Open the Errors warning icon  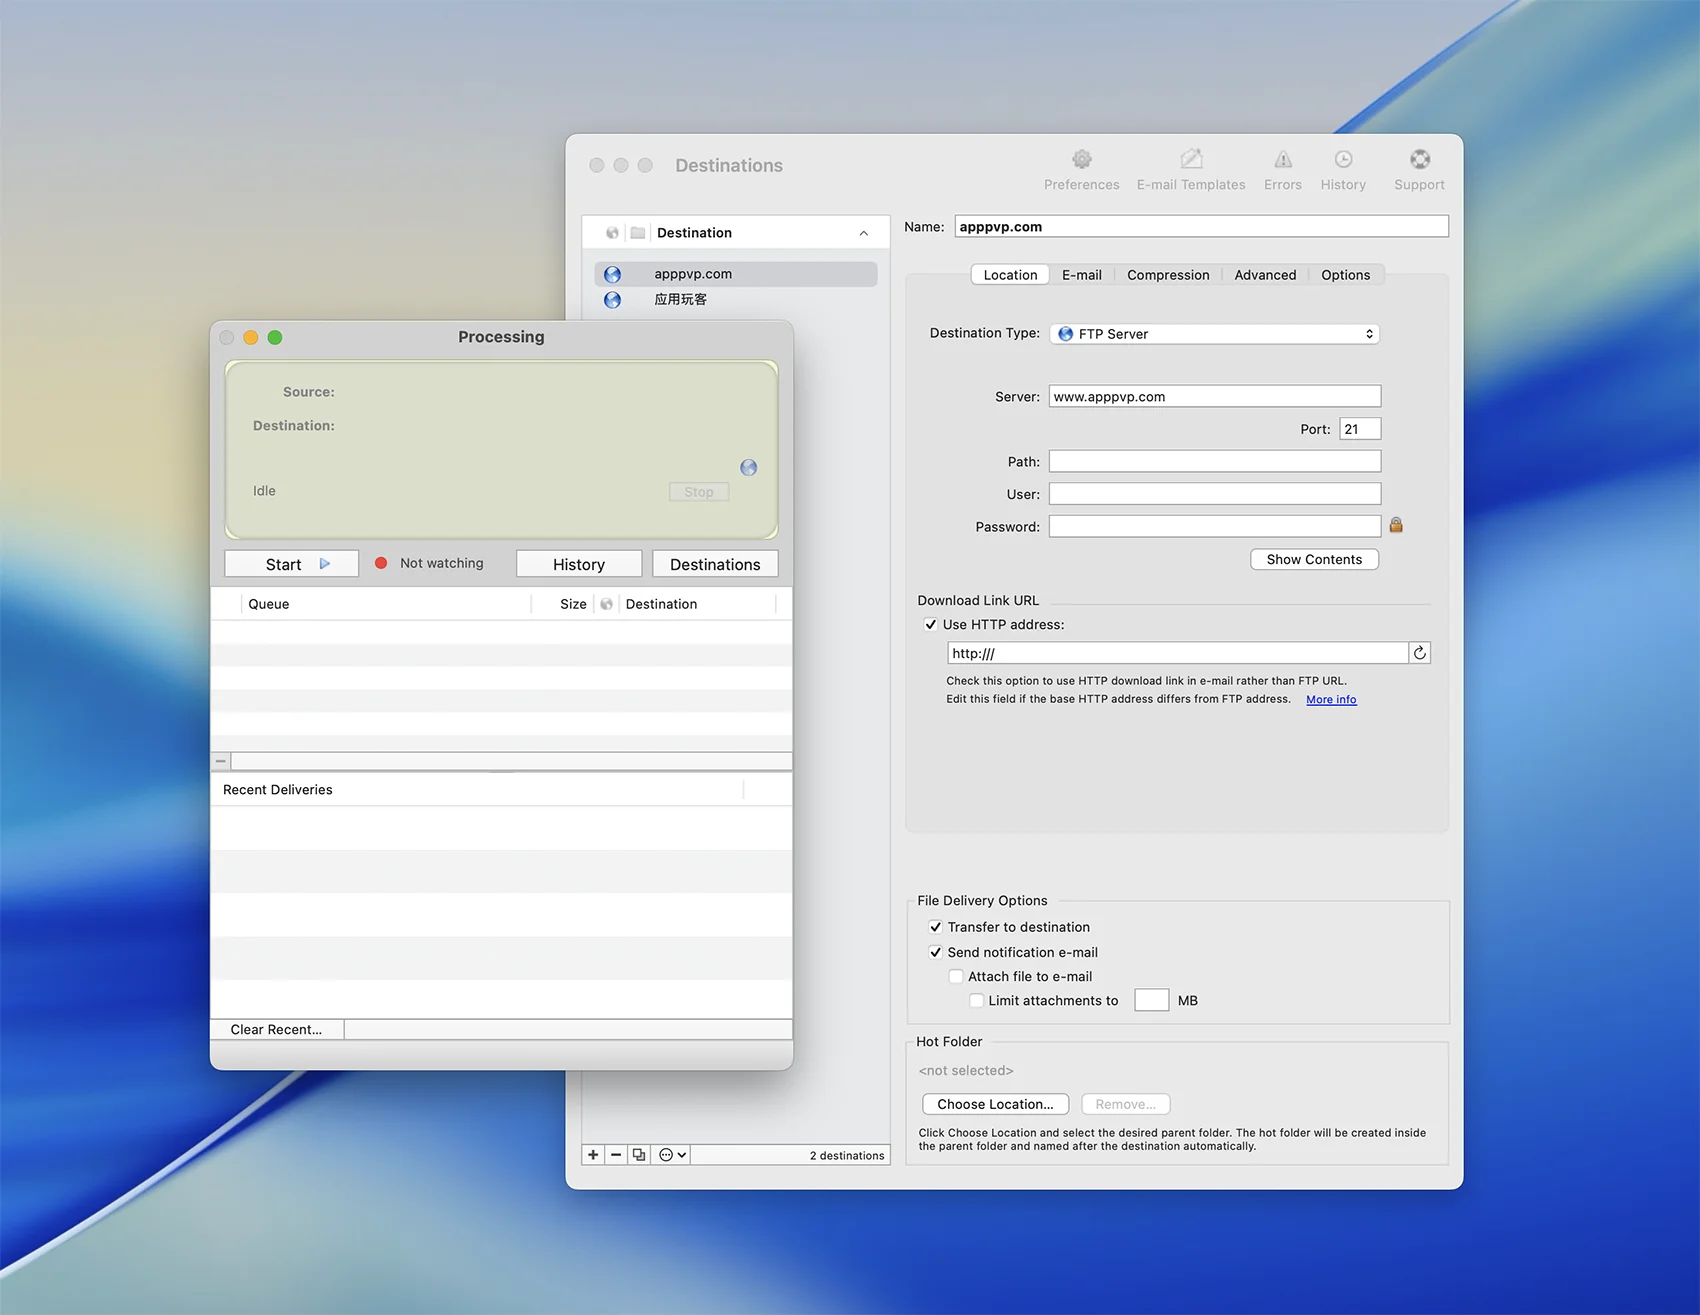coord(1282,160)
